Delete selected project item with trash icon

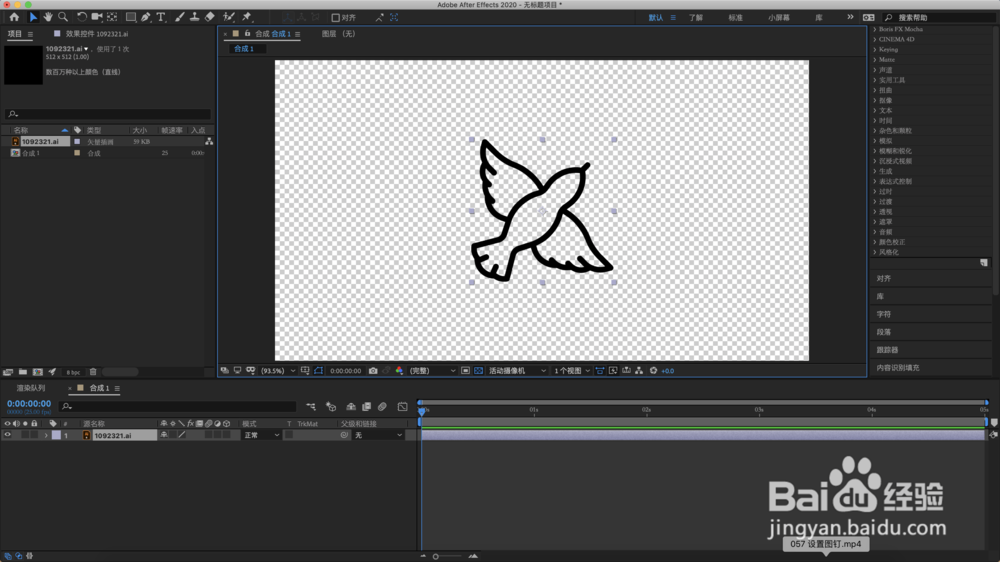93,372
